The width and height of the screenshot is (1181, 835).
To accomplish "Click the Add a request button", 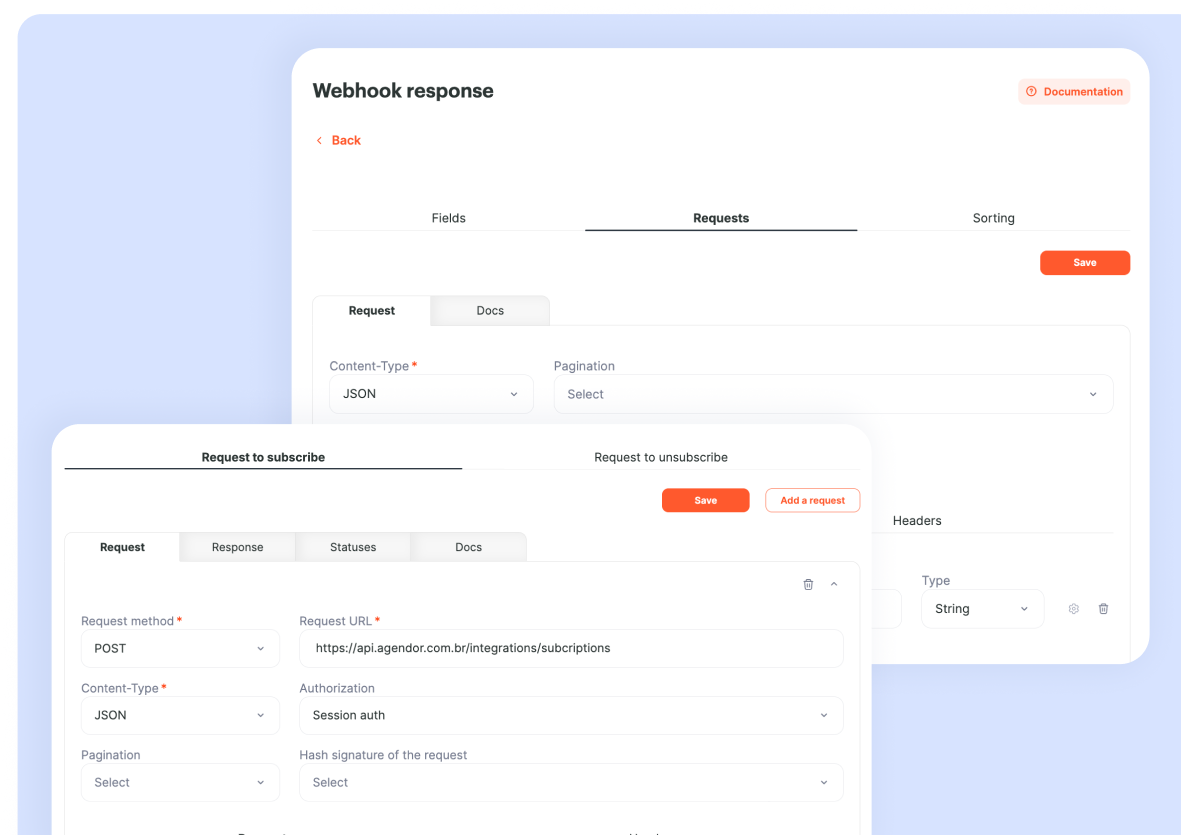I will [813, 500].
